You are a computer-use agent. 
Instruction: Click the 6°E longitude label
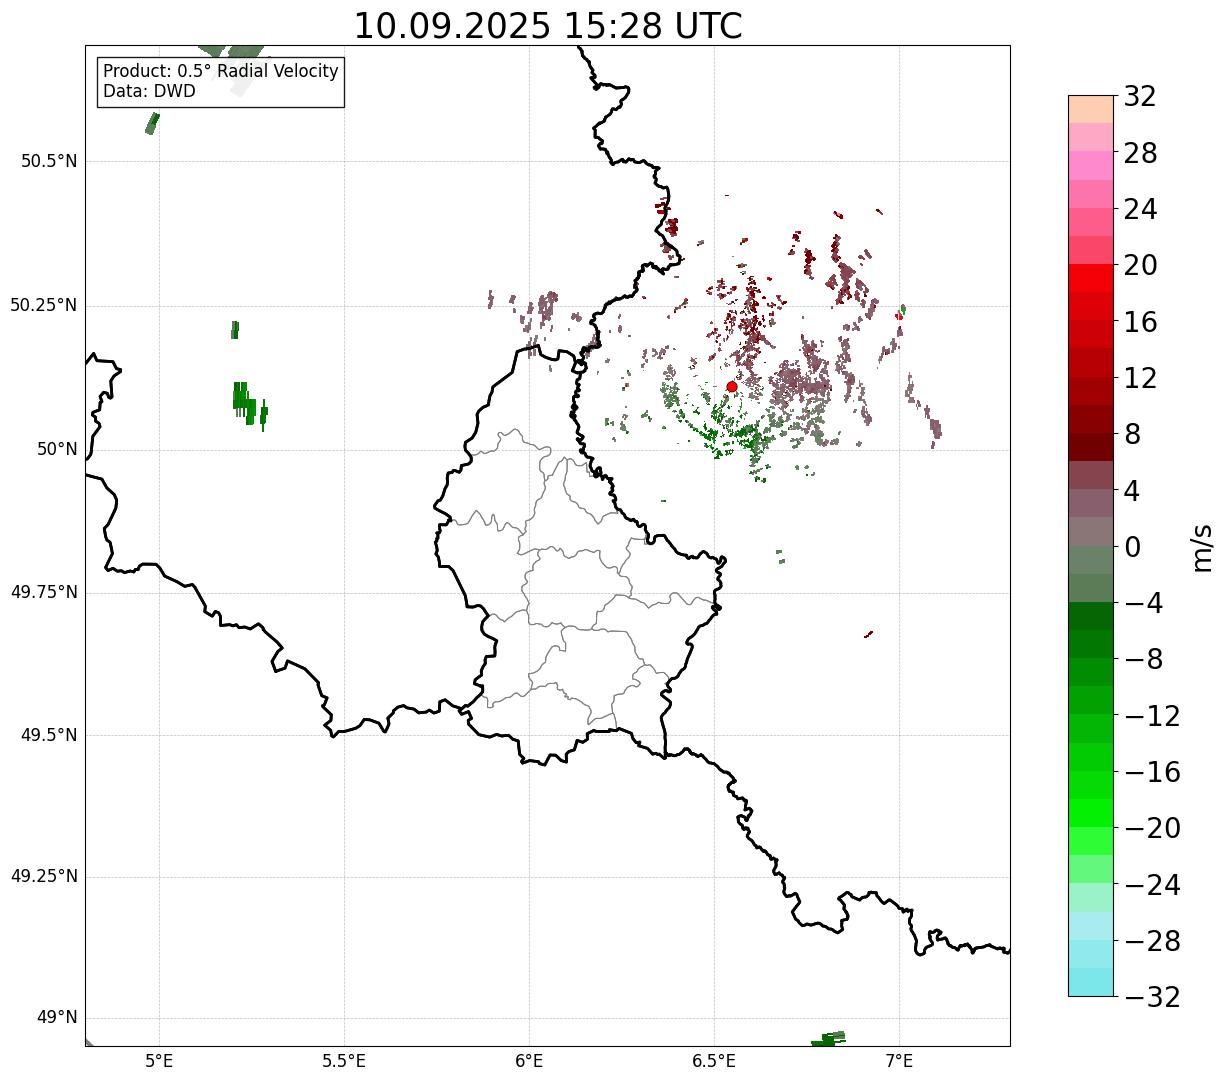(529, 1061)
